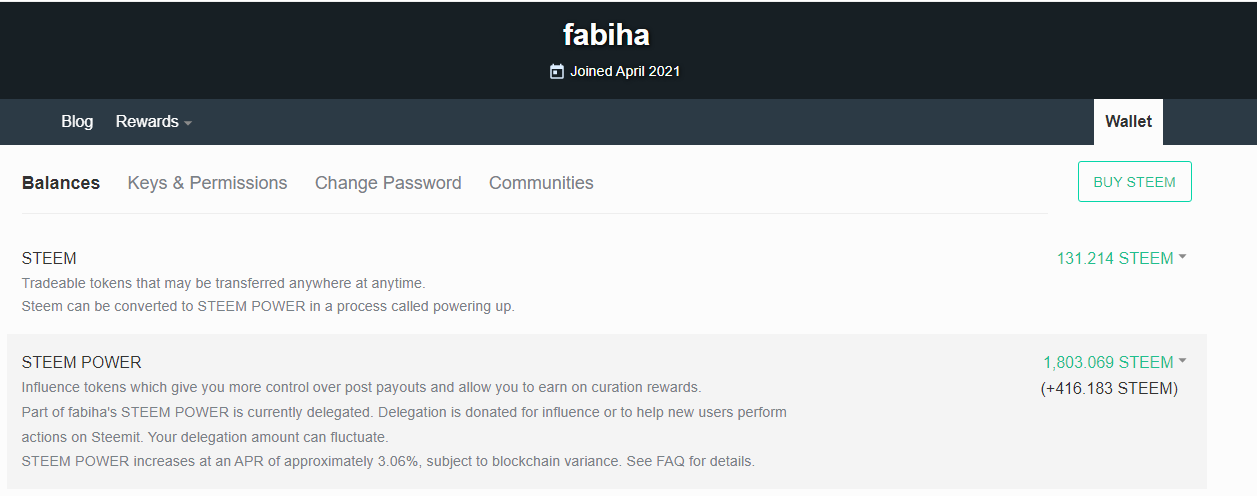Click the BUY STEEM button
This screenshot has width=1257, height=496.
point(1135,182)
